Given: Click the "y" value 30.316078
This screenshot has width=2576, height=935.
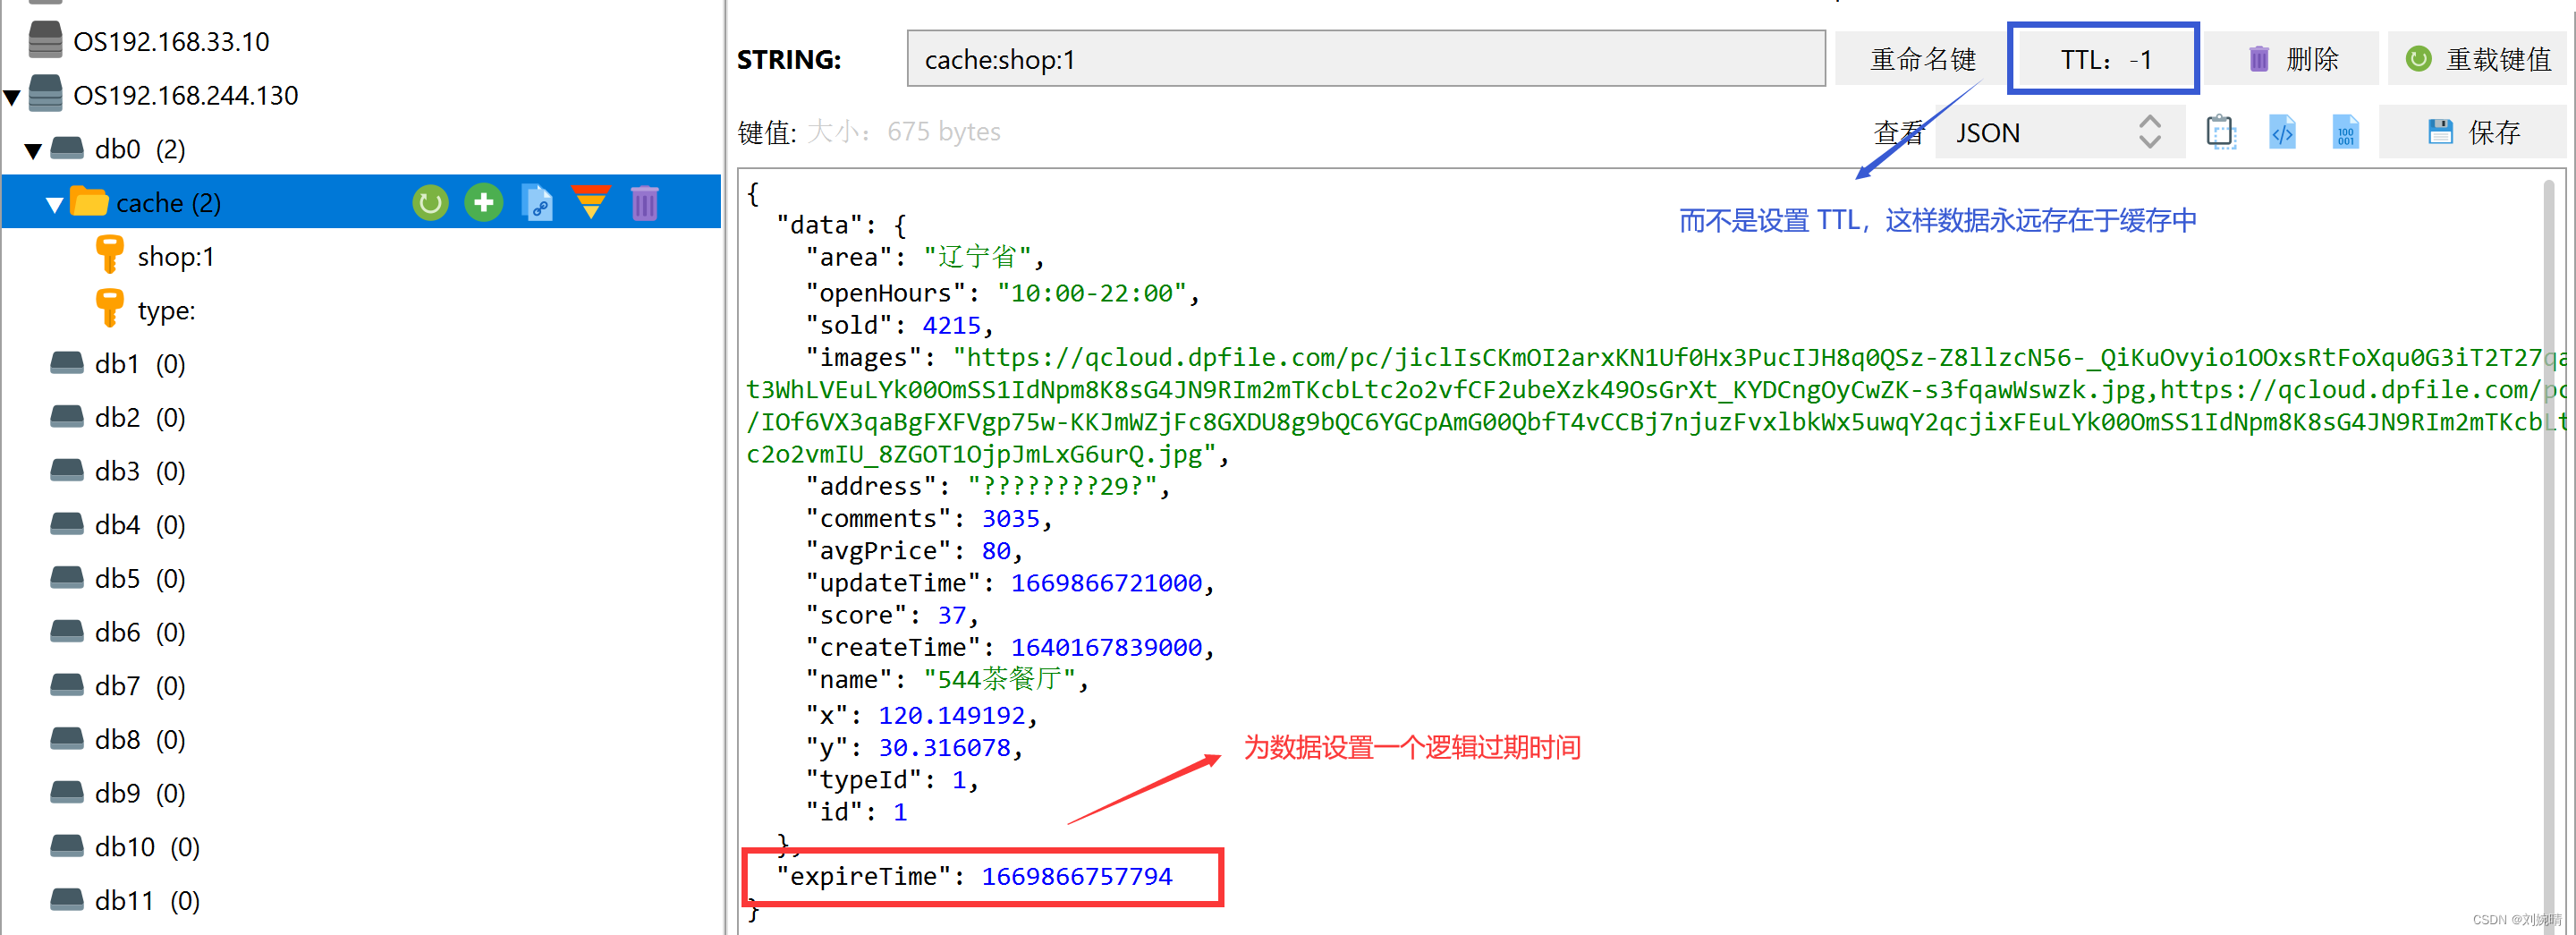Looking at the screenshot, I should (944, 747).
